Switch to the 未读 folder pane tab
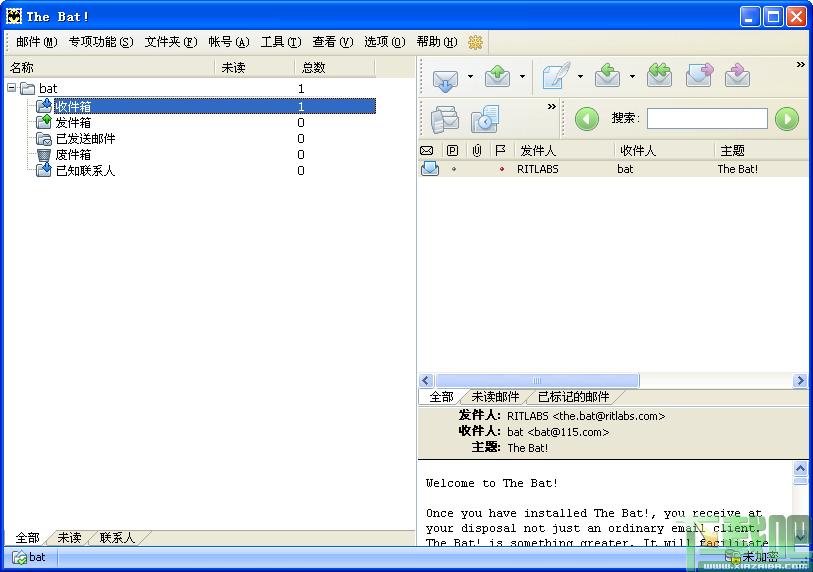813x572 pixels. [x=69, y=538]
